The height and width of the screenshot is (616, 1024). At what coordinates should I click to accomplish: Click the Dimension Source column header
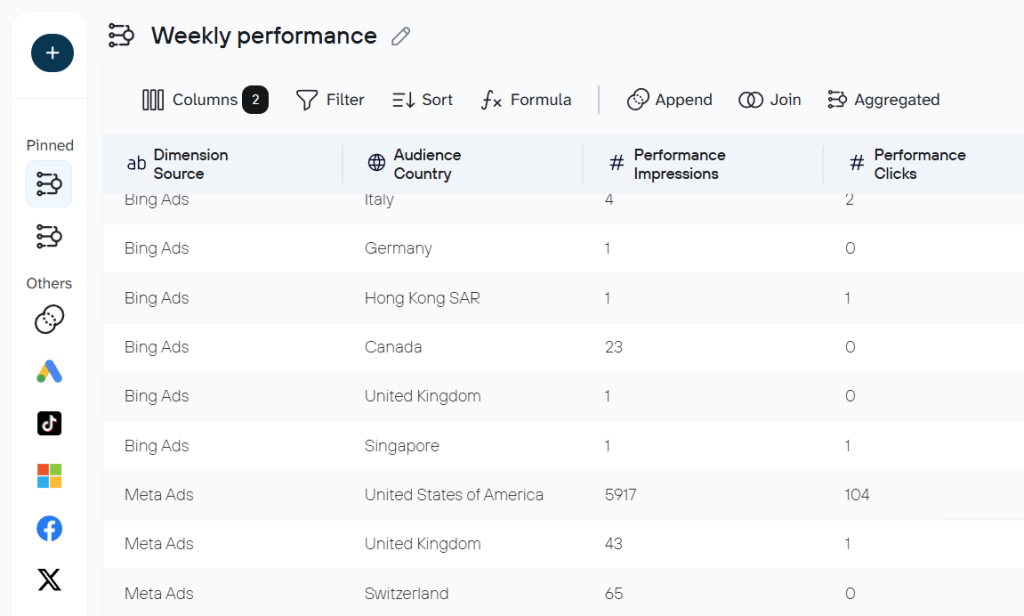click(190, 164)
